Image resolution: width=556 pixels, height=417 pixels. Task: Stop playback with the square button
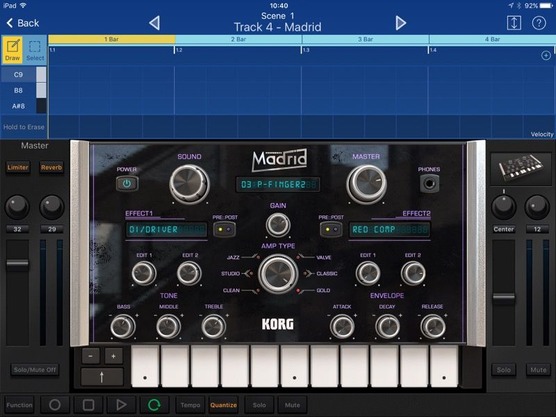[x=88, y=405]
